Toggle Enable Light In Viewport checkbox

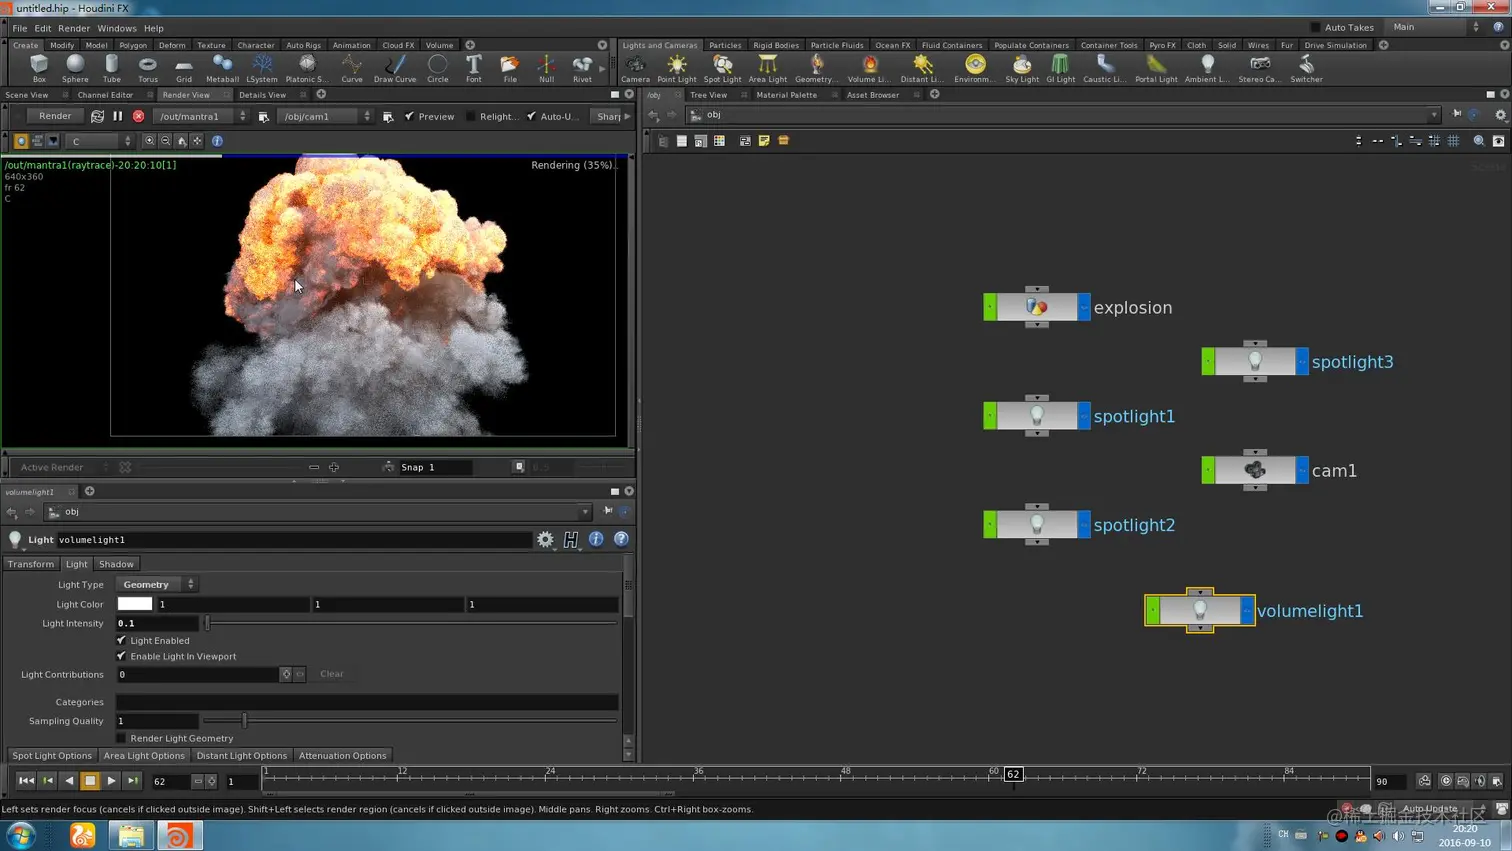click(x=122, y=656)
